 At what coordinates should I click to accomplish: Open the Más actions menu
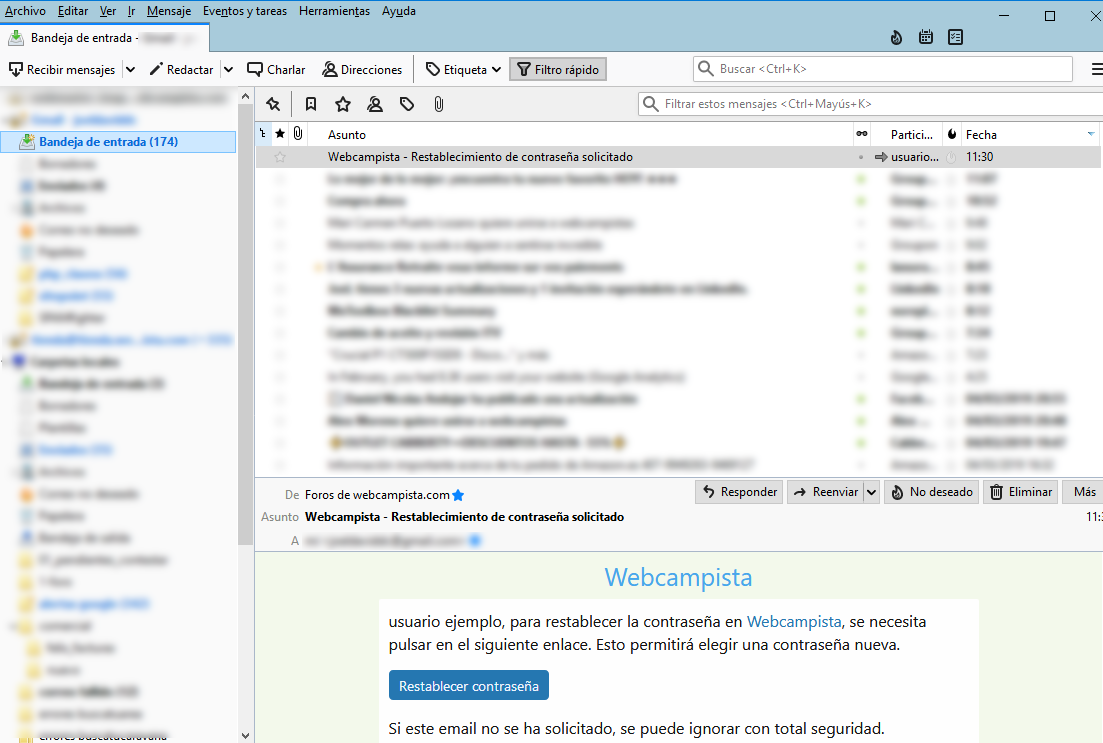[x=1084, y=492]
